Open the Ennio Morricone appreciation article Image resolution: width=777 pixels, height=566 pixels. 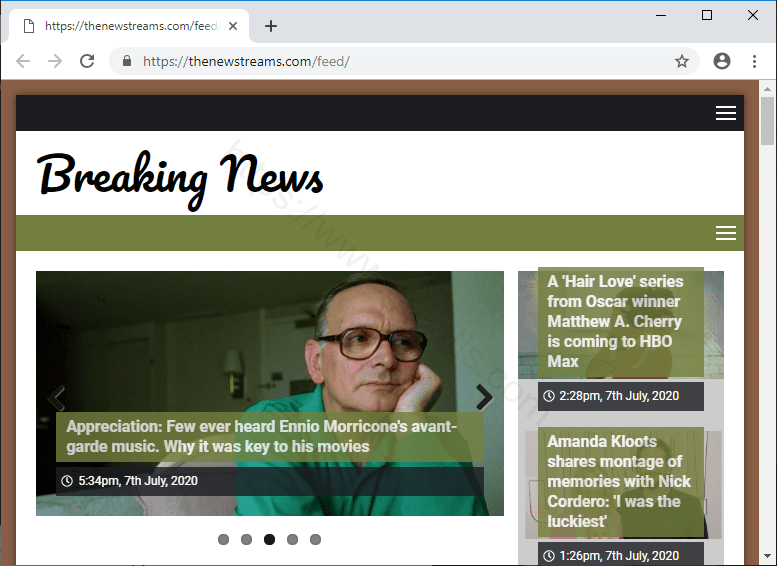coord(262,437)
